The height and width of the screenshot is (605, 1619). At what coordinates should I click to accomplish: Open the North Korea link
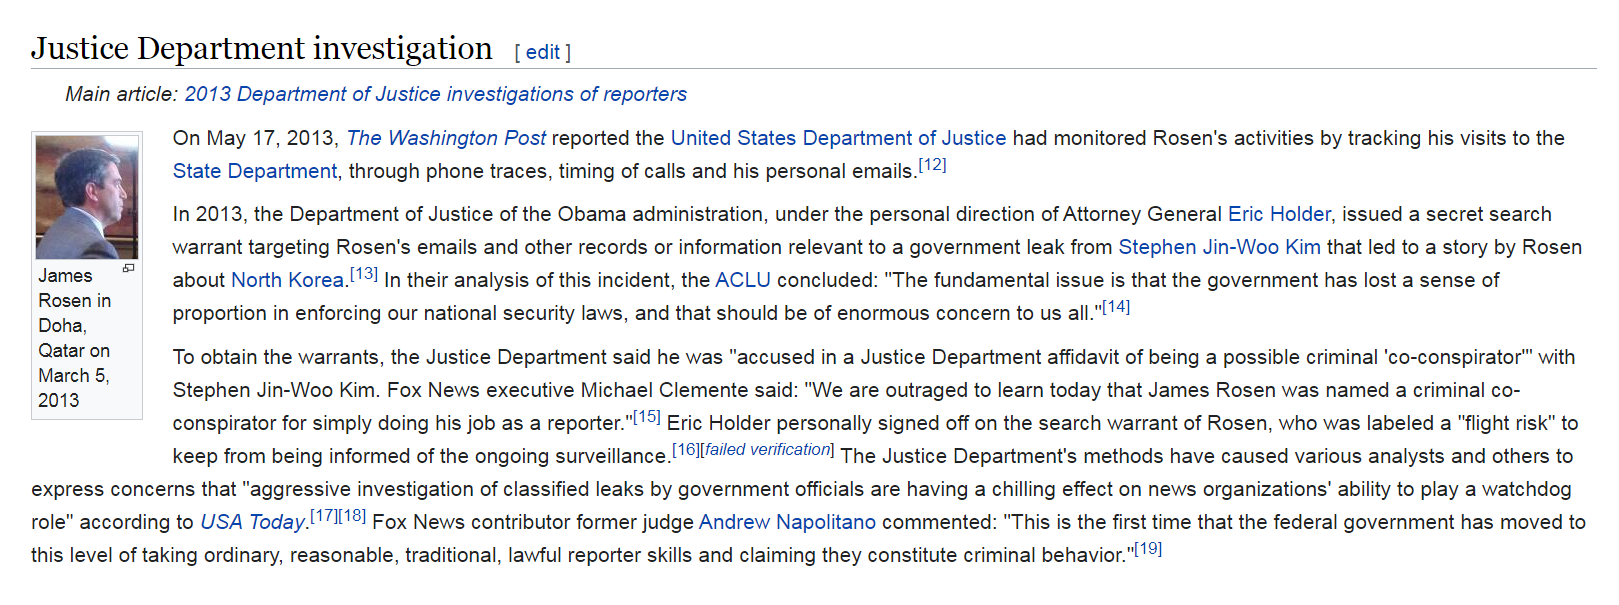pyautogui.click(x=287, y=280)
